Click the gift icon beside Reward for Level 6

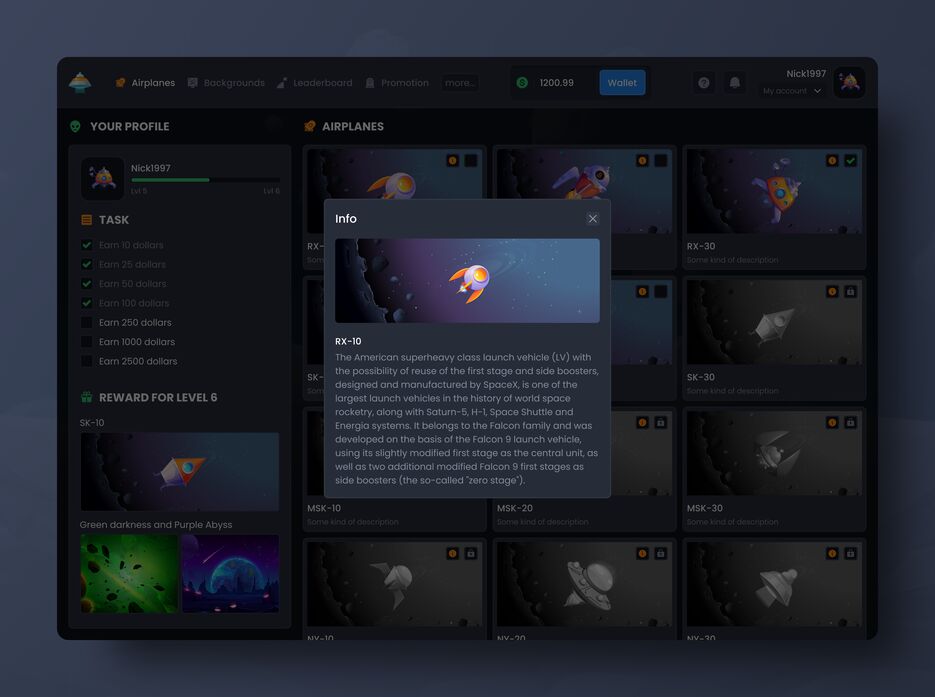coord(86,397)
